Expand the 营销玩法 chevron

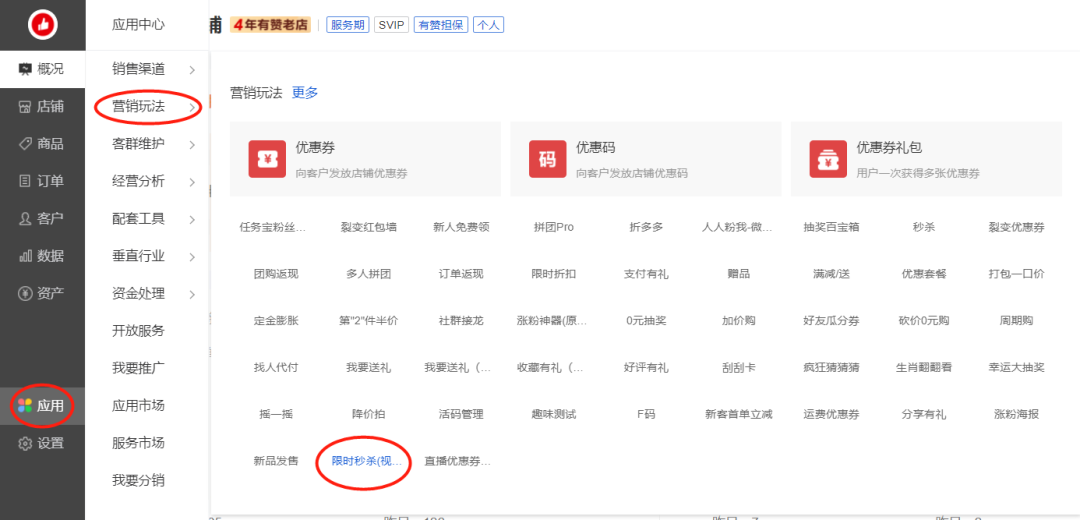[x=192, y=107]
